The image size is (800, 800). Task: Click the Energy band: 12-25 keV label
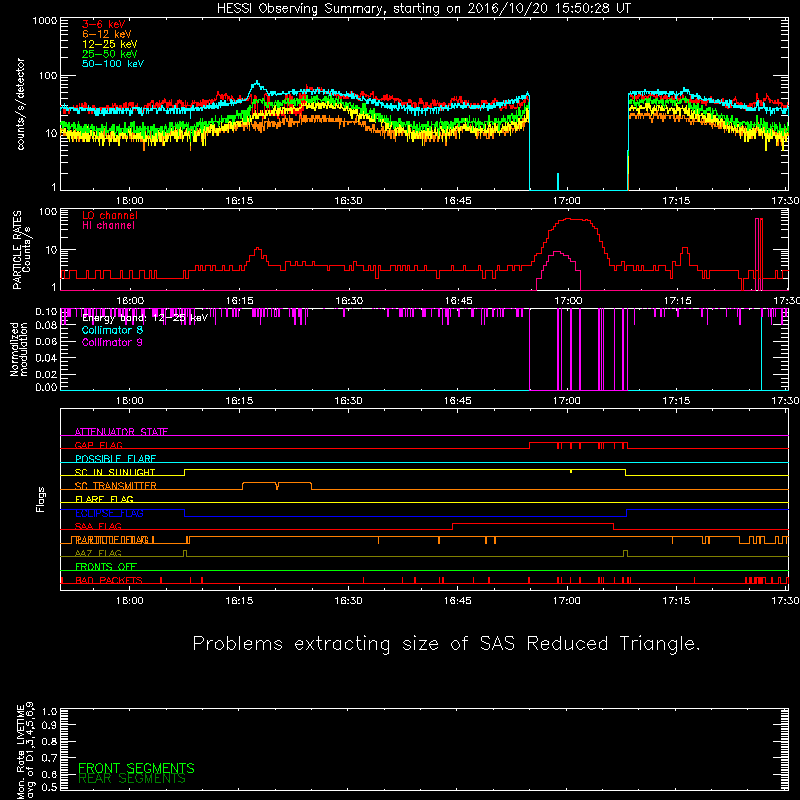click(144, 318)
